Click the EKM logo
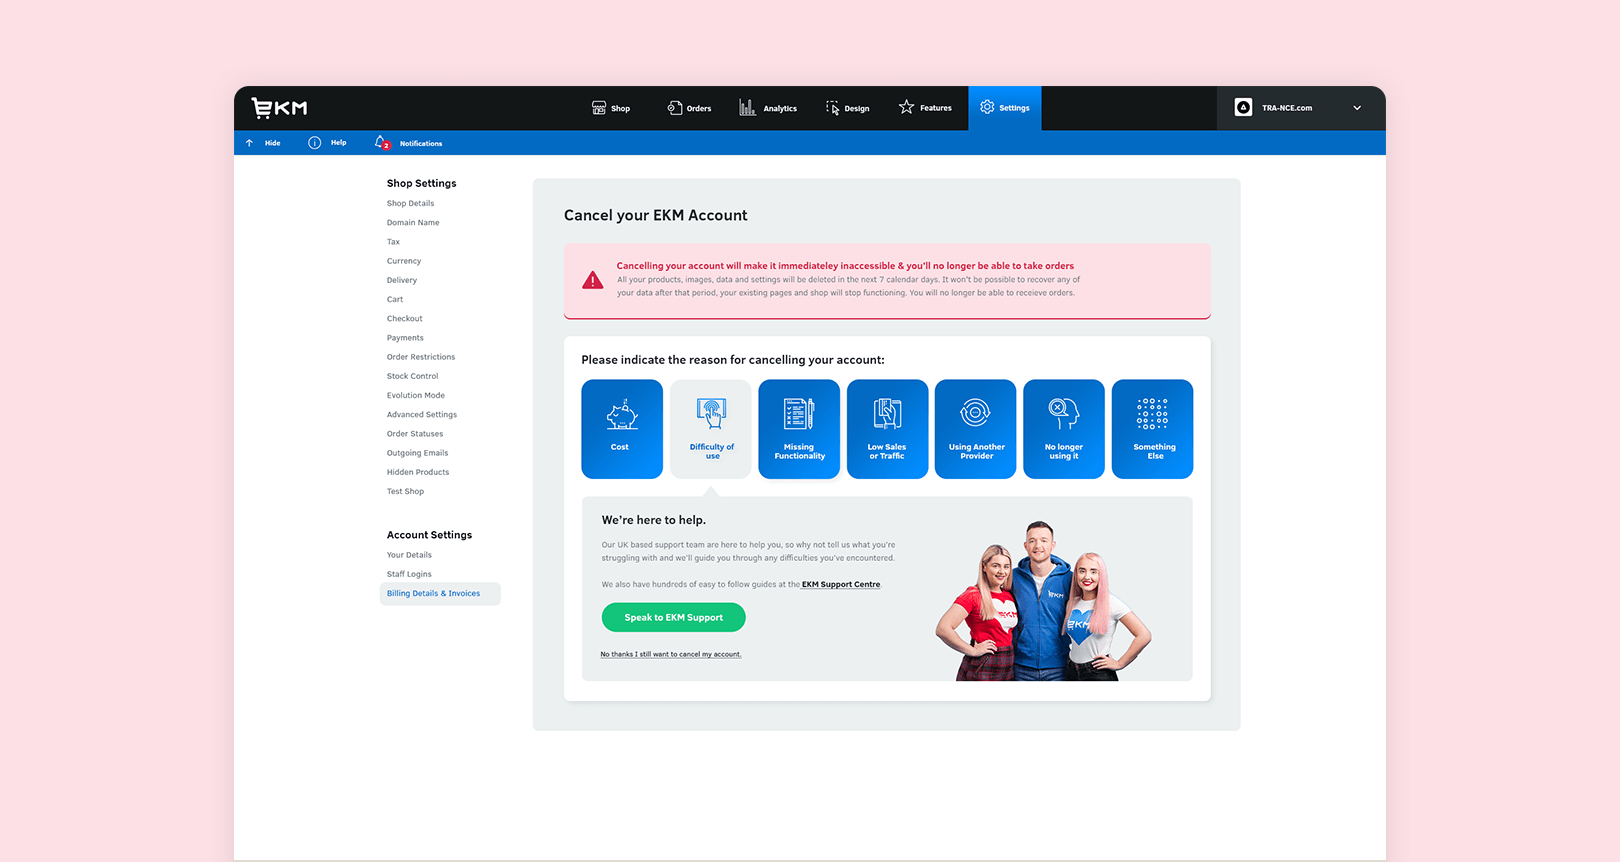 (279, 108)
